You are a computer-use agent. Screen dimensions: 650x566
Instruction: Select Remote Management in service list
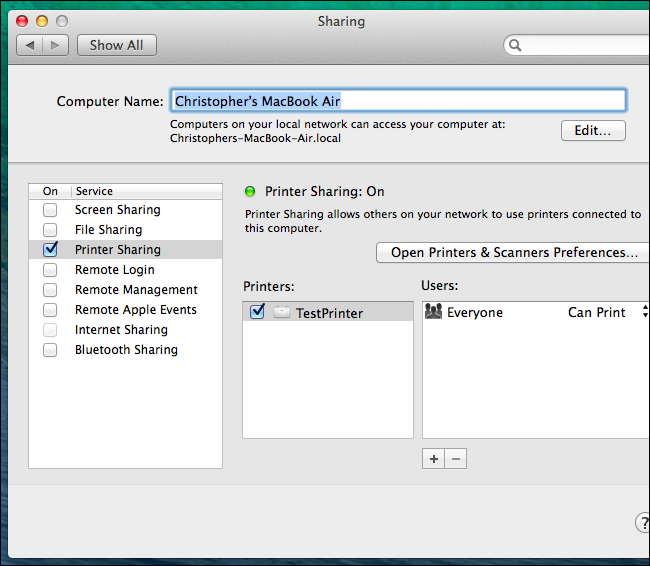pos(136,290)
